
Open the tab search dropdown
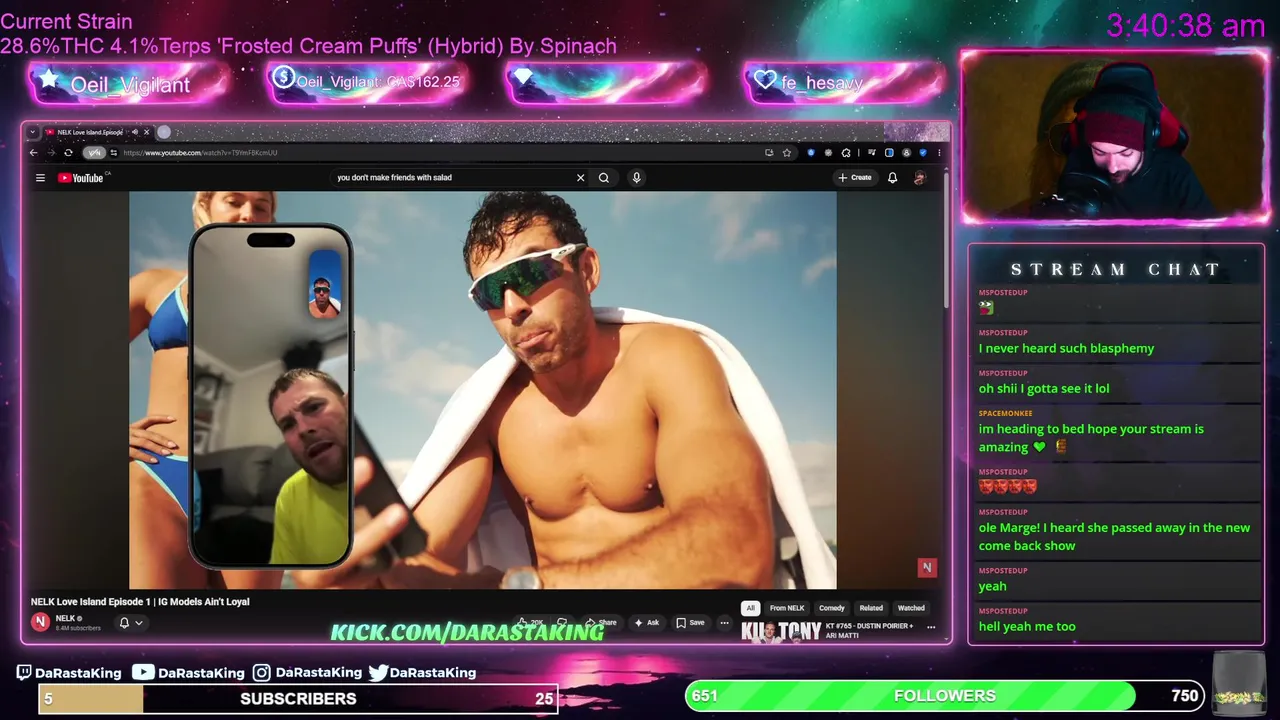tap(33, 132)
